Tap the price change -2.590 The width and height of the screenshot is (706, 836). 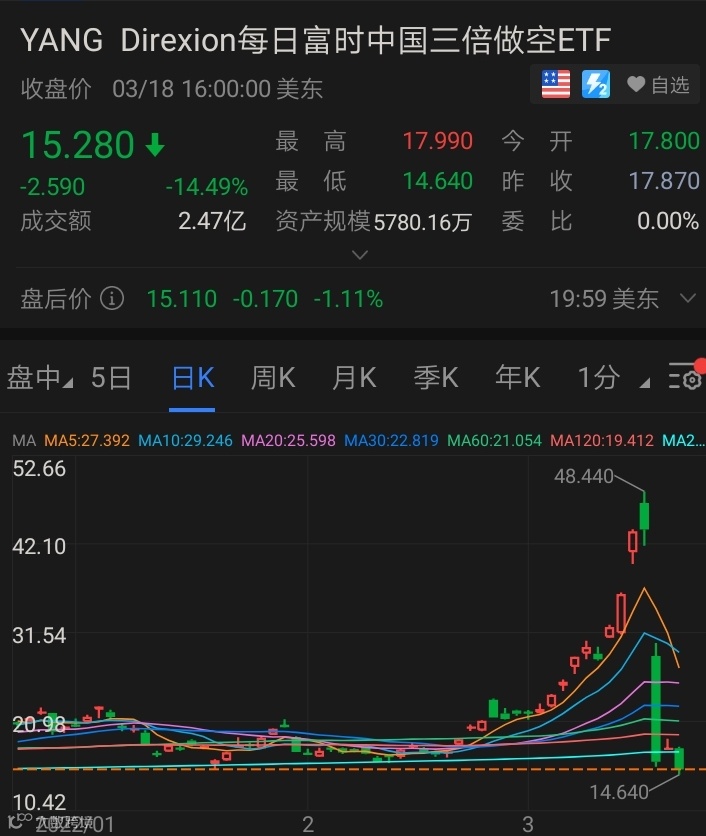coord(52,187)
